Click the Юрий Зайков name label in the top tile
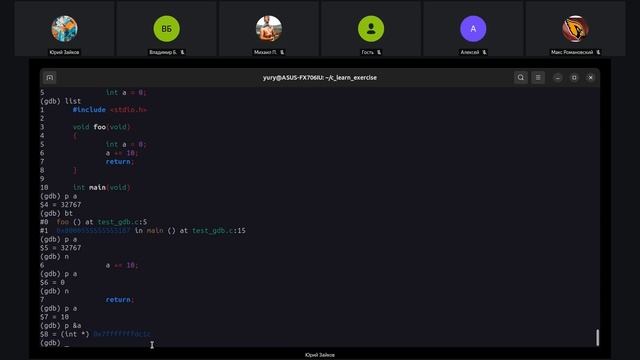640x360 pixels. tap(64, 52)
